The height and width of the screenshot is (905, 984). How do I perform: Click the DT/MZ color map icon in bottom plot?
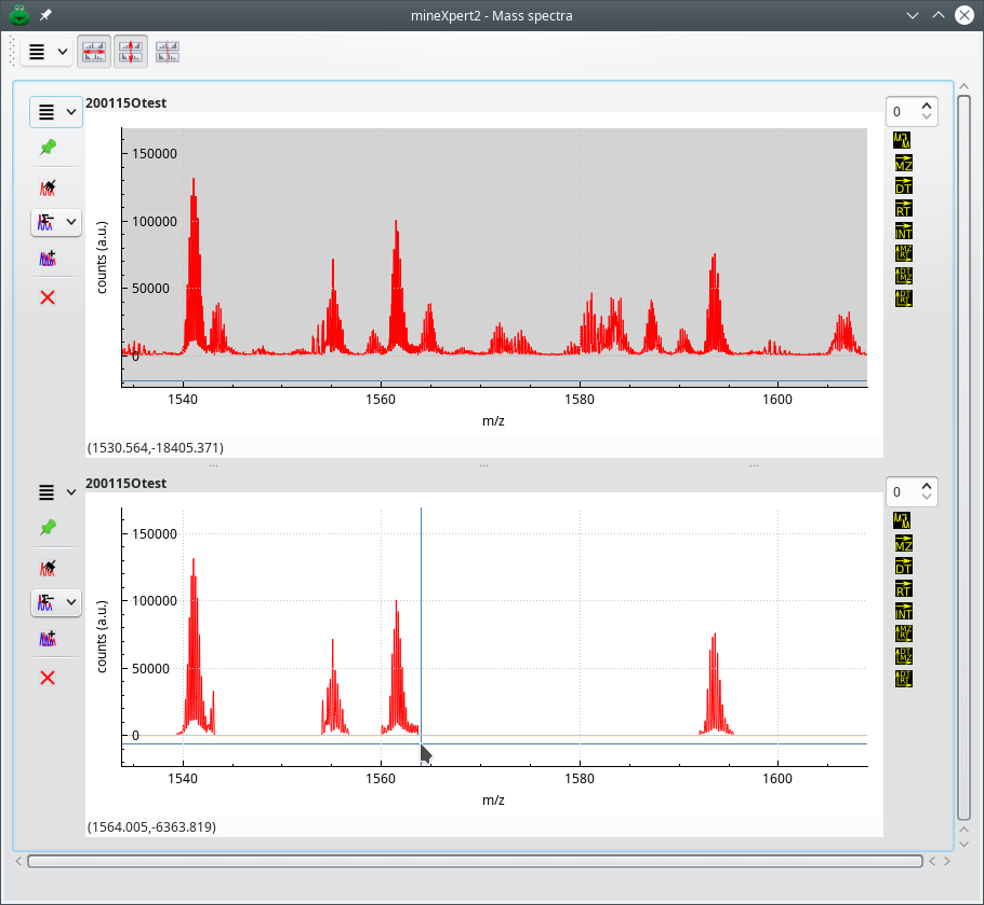click(903, 656)
